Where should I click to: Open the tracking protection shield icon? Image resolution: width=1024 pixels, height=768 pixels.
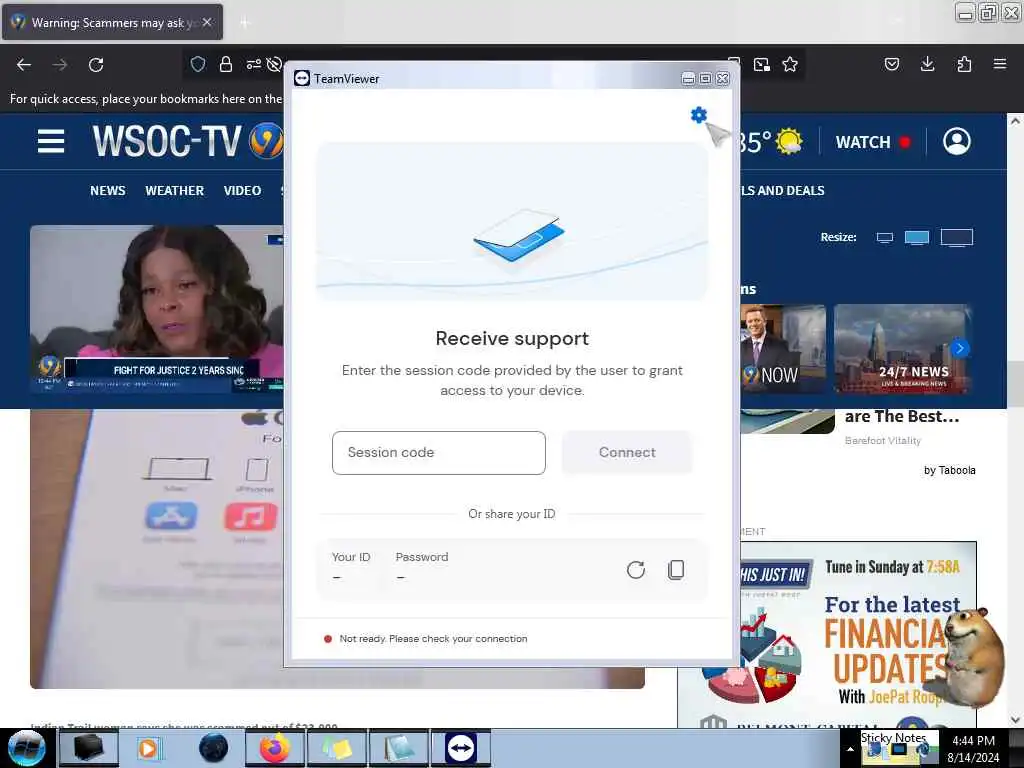tap(198, 64)
